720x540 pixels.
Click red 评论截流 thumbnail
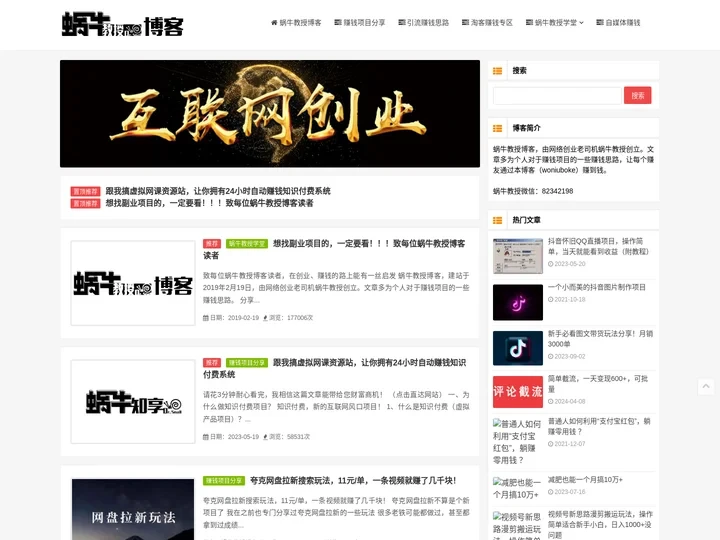point(518,392)
